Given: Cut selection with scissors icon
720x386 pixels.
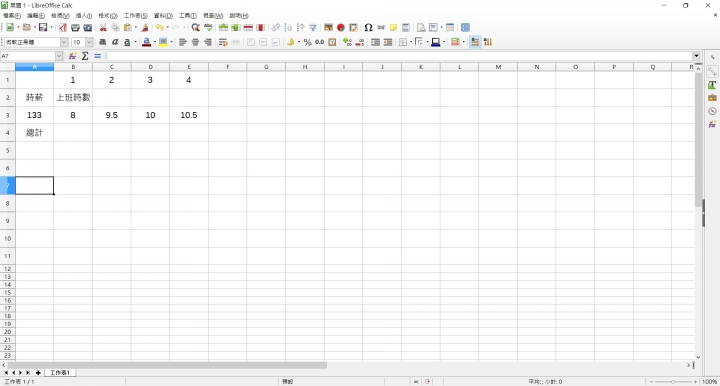Looking at the screenshot, I should tap(103, 28).
